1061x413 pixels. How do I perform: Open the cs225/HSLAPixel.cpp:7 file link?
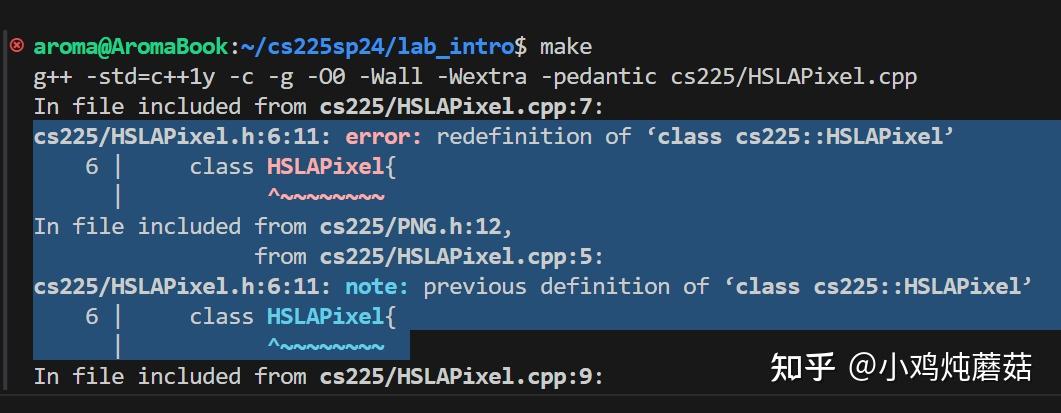click(462, 107)
